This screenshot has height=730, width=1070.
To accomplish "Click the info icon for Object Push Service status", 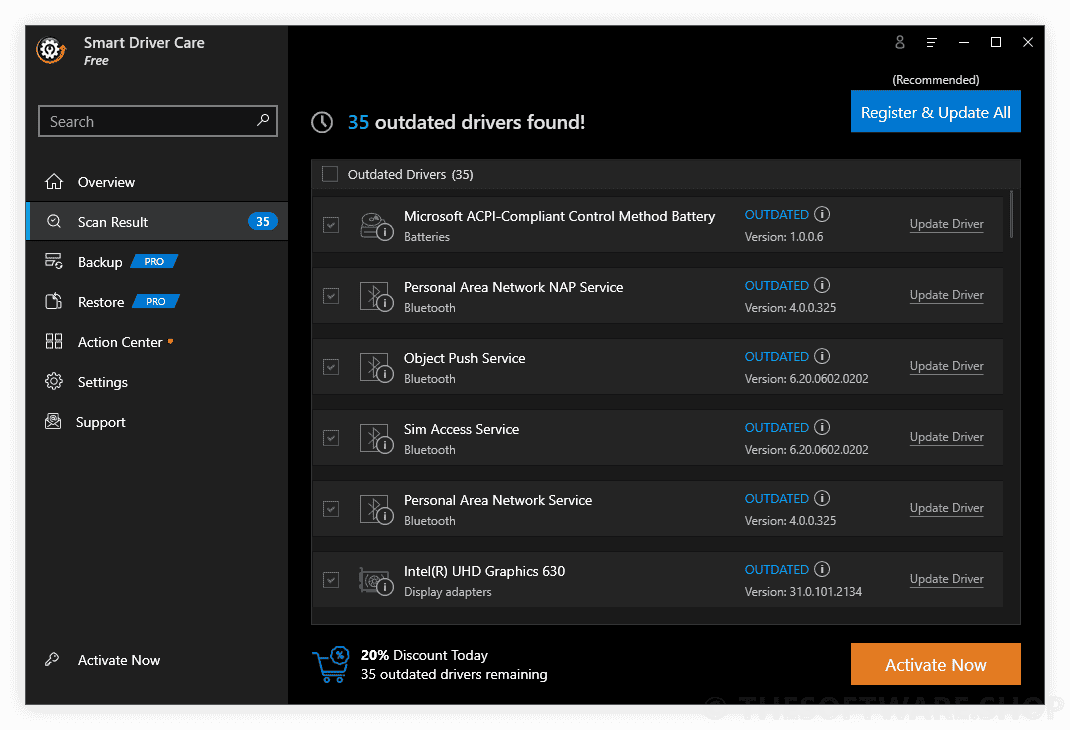I will coord(822,356).
